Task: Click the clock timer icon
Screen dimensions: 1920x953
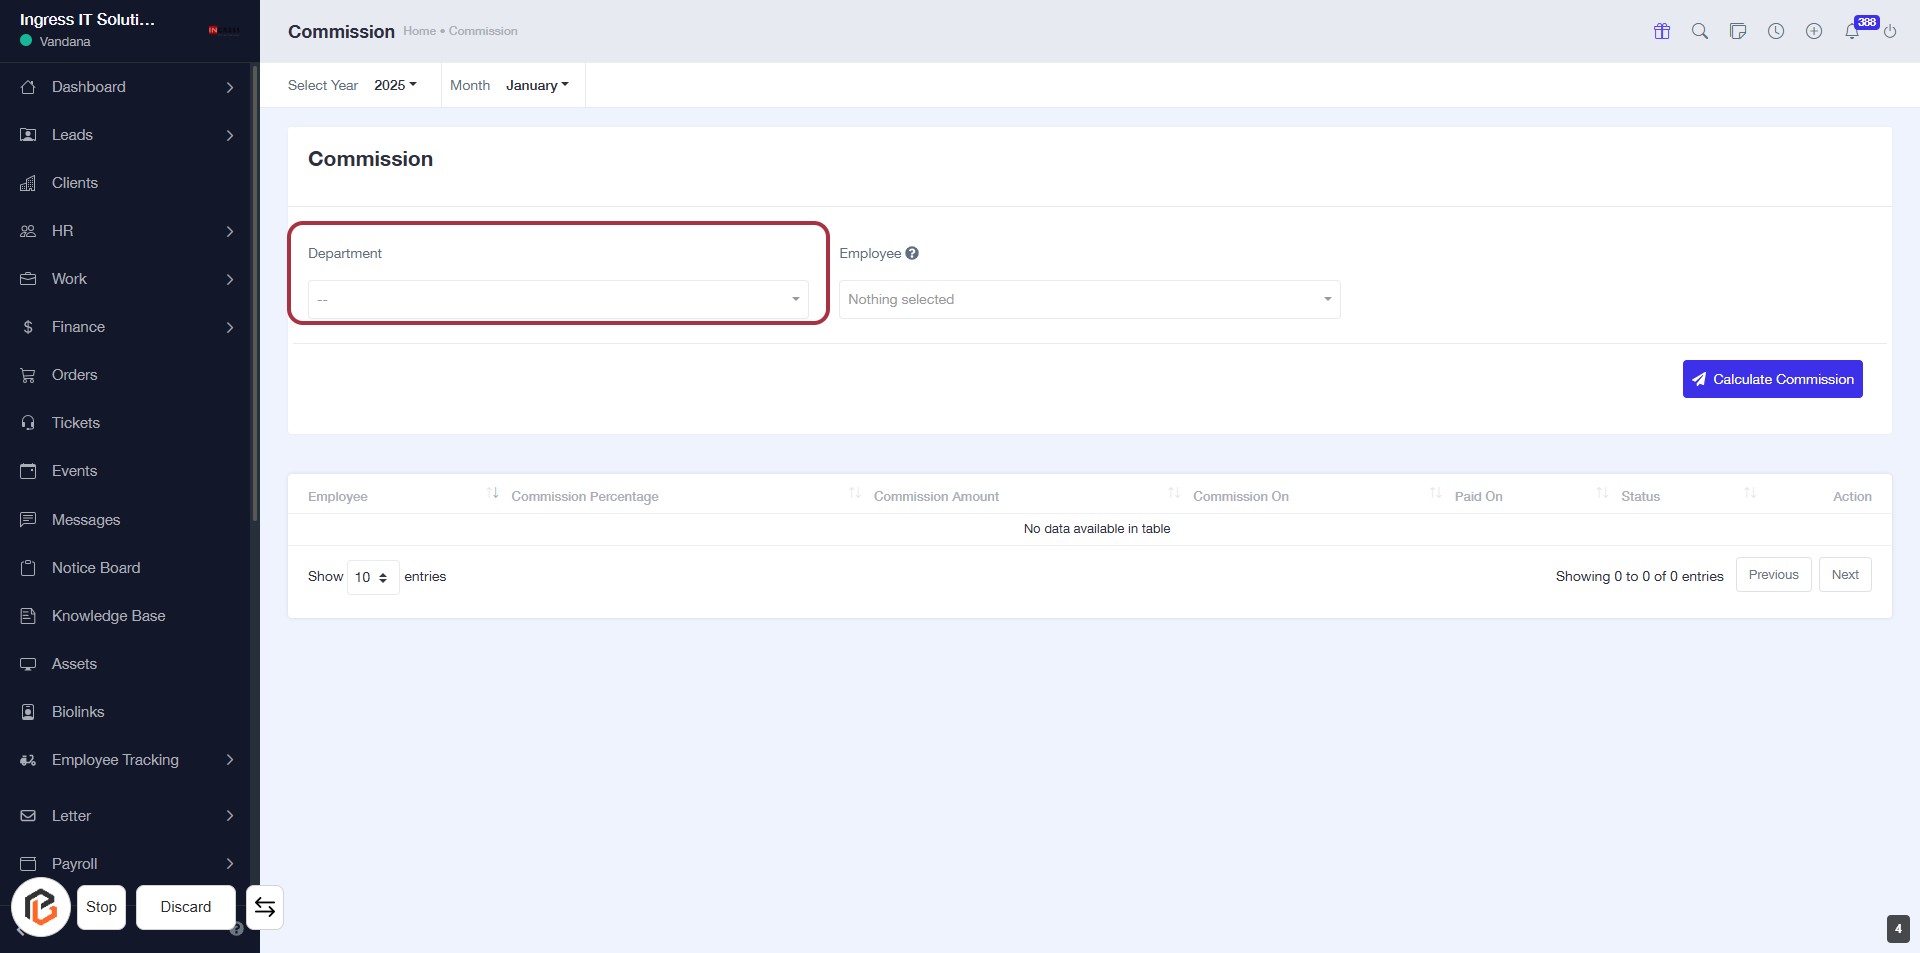Action: [1775, 31]
